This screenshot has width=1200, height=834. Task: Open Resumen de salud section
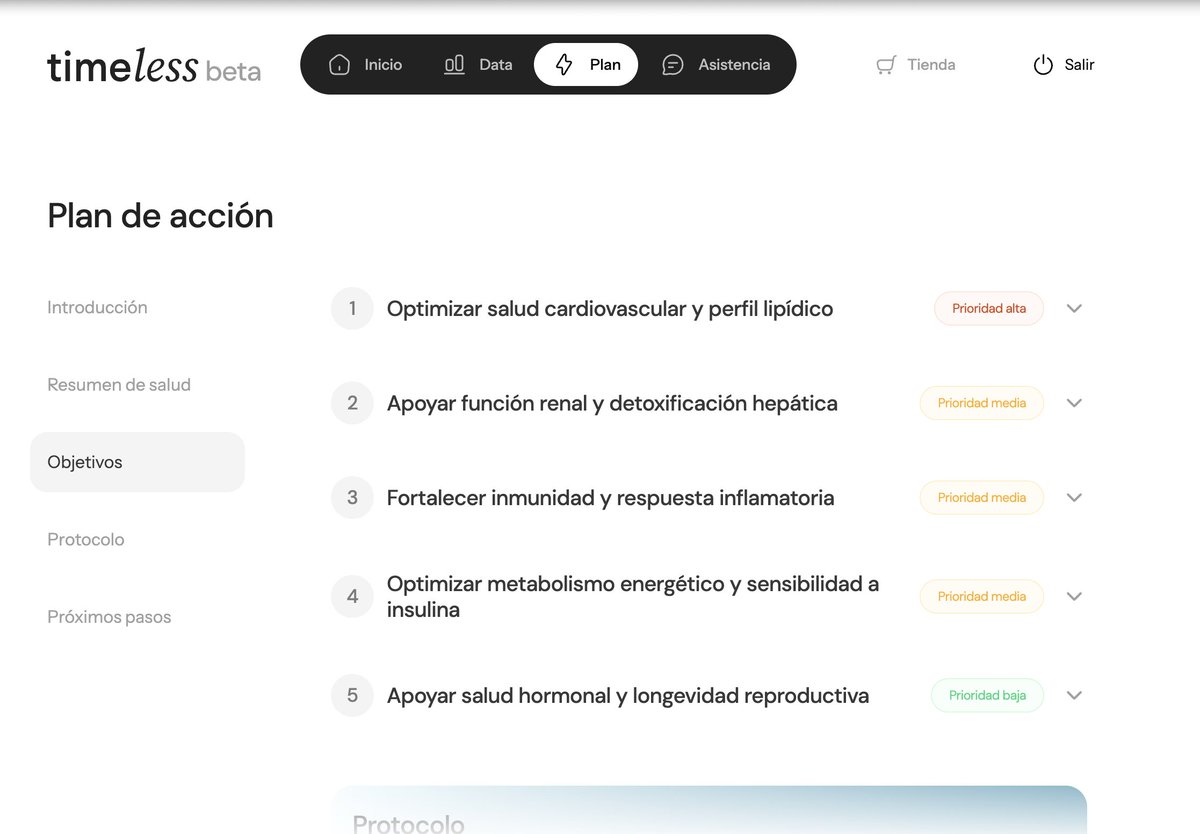pos(119,385)
